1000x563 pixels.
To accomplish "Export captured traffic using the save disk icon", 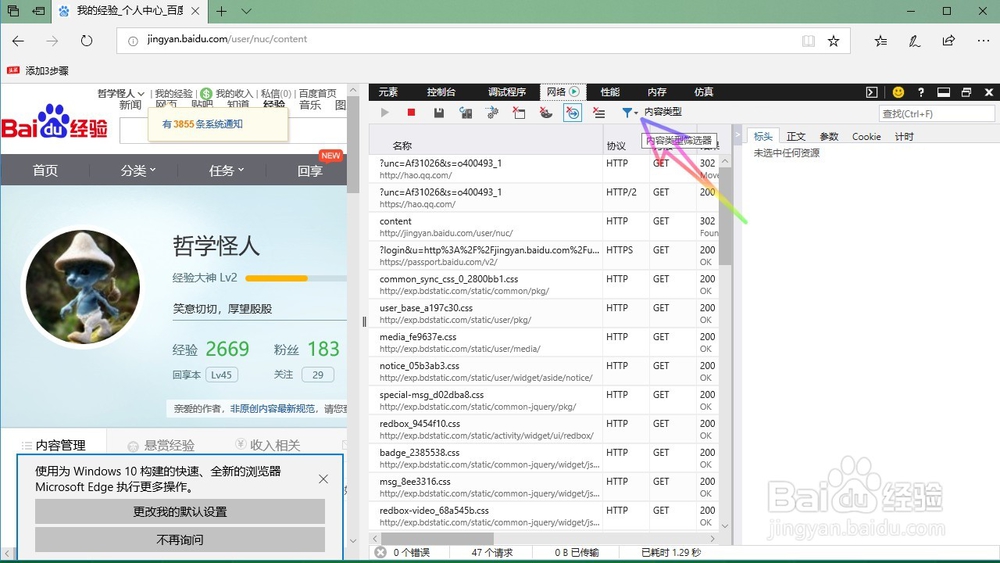I will [x=439, y=113].
